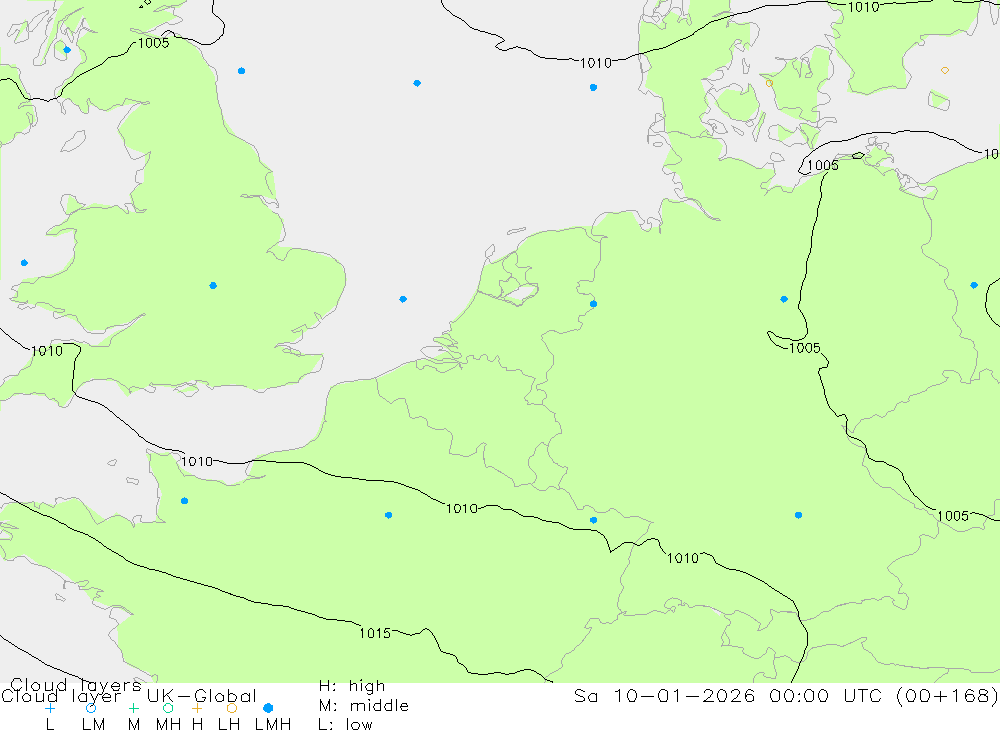Click the 1005 label over Czech region
Viewport: 1000px width, 733px height.
[x=953, y=515]
